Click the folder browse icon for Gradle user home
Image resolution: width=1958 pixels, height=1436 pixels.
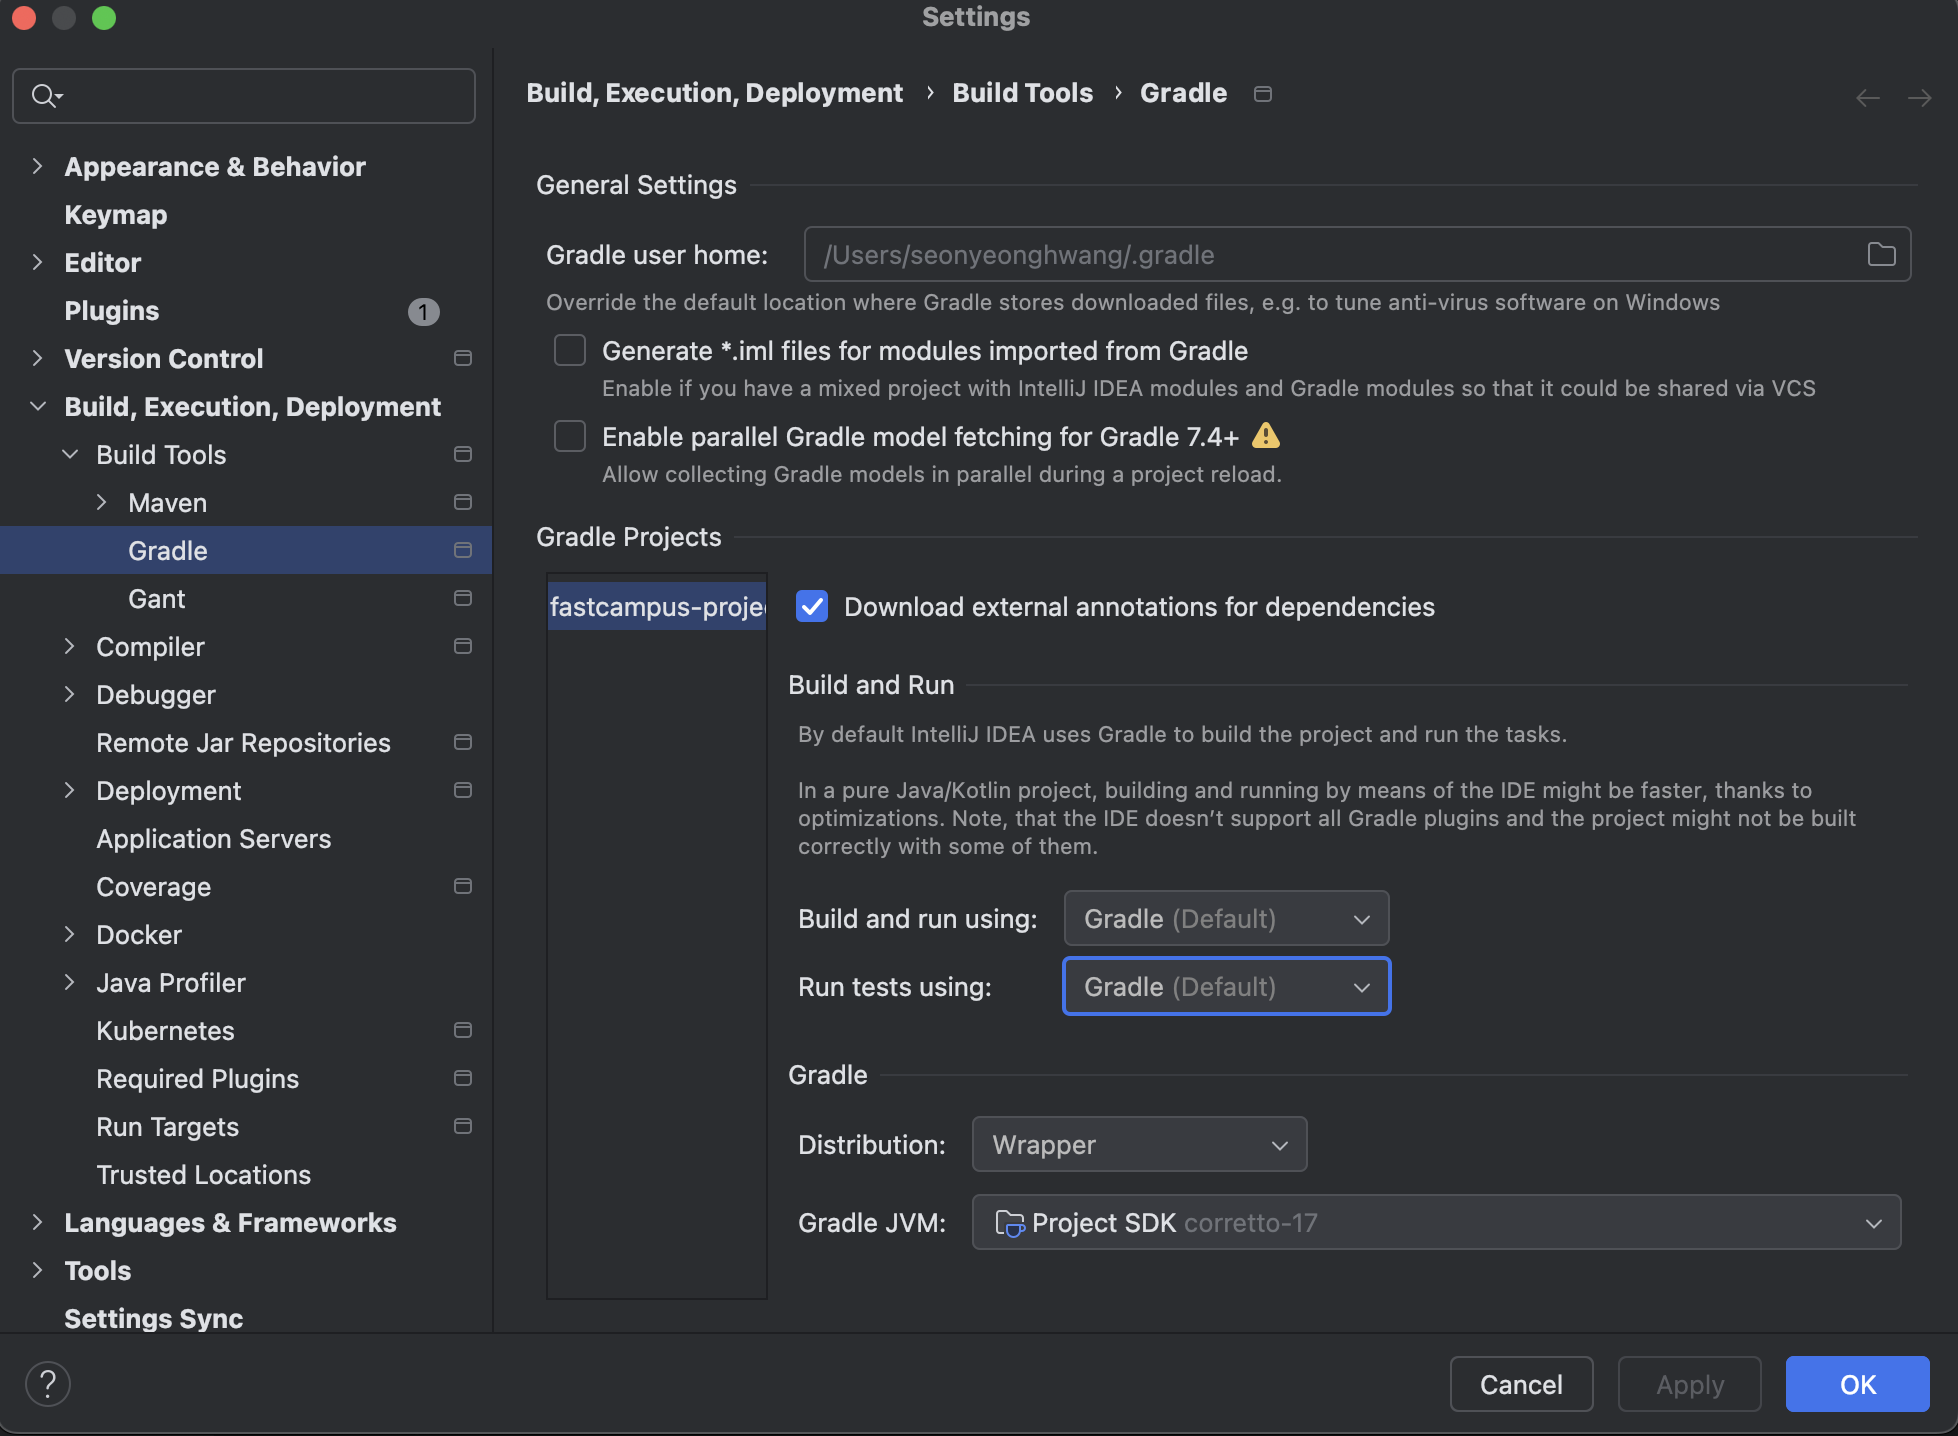coord(1881,255)
